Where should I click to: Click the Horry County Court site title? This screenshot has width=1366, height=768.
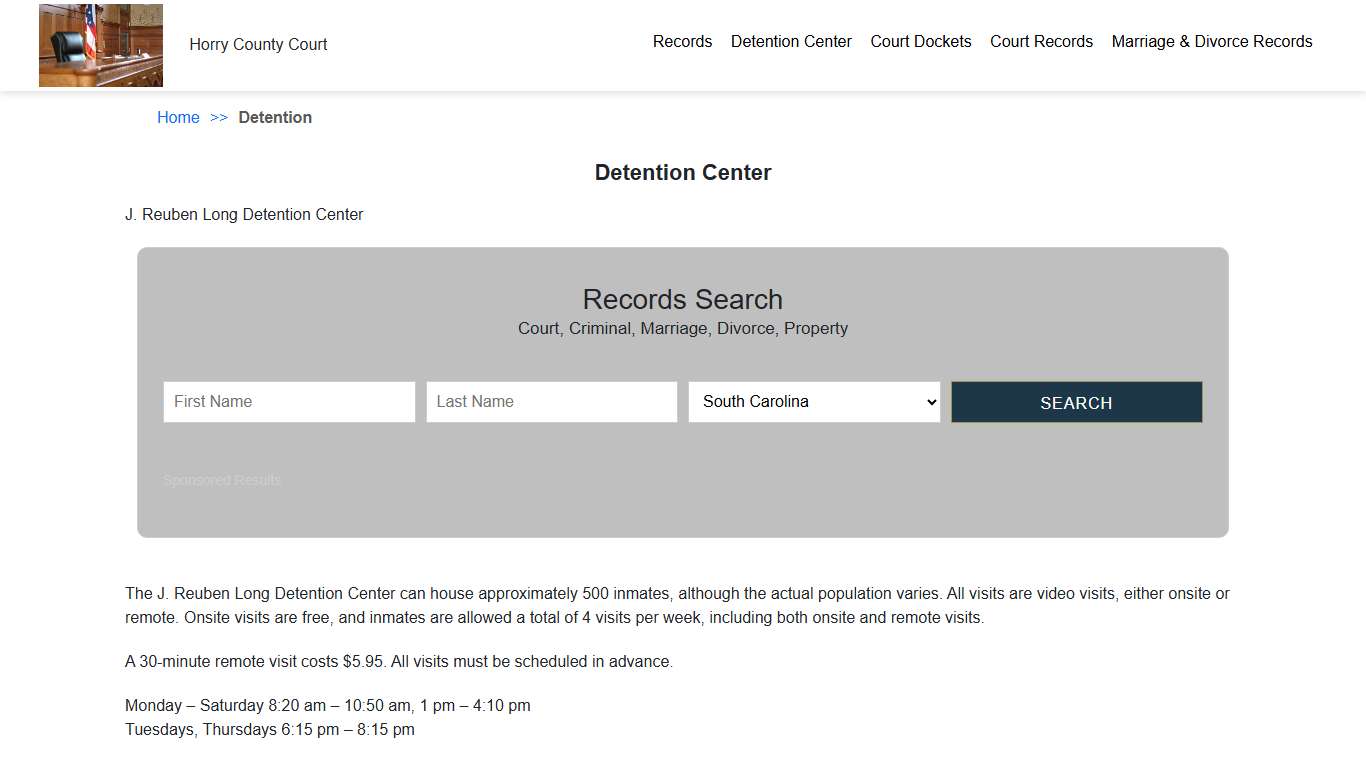click(x=258, y=44)
